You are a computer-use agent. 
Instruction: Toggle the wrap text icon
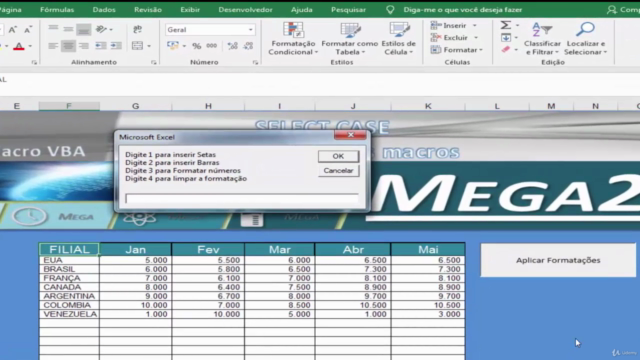click(x=138, y=29)
